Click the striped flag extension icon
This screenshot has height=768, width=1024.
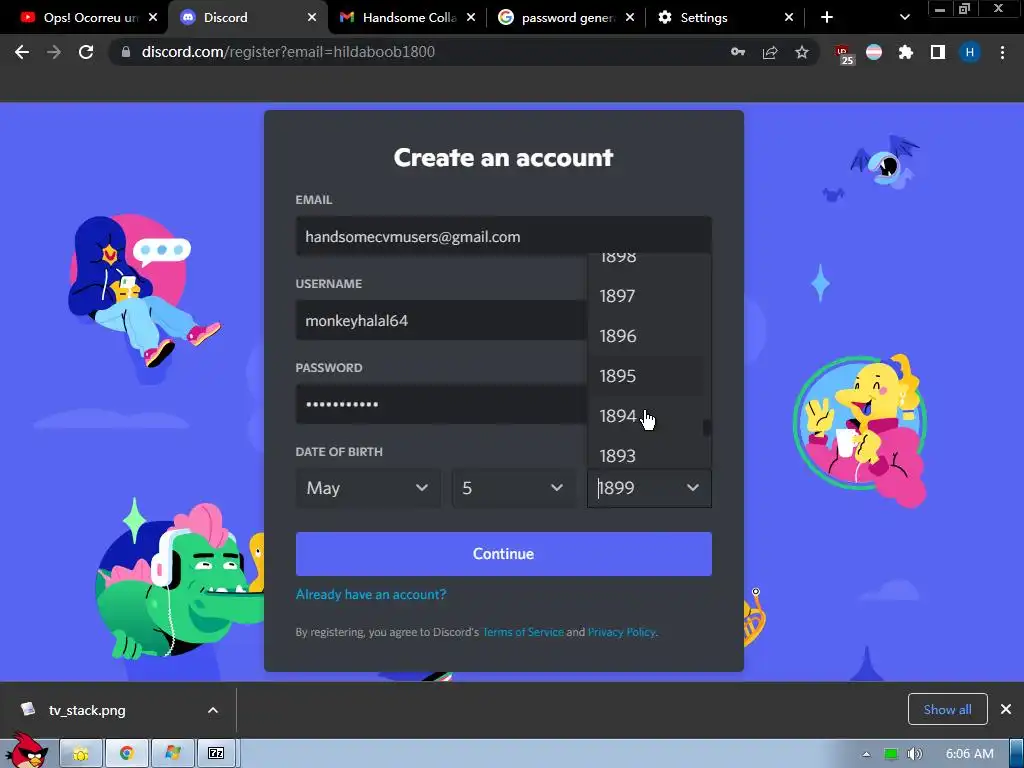(874, 52)
